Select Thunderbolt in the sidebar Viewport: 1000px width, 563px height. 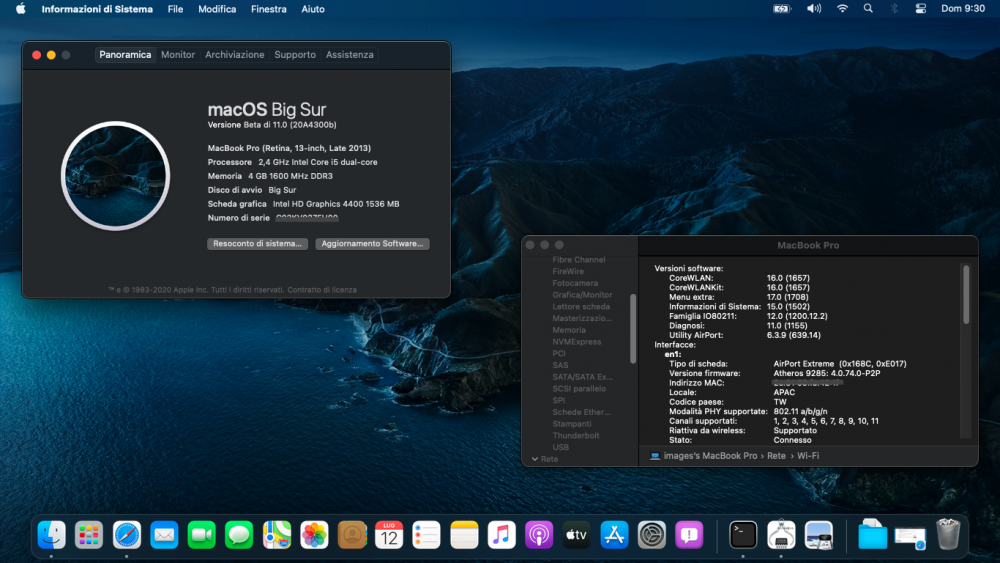pyautogui.click(x=576, y=435)
